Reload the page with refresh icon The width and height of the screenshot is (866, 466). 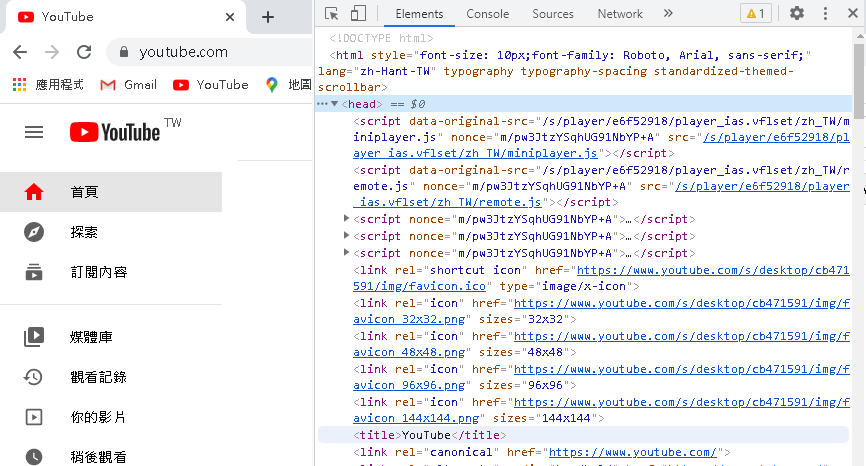[x=84, y=52]
